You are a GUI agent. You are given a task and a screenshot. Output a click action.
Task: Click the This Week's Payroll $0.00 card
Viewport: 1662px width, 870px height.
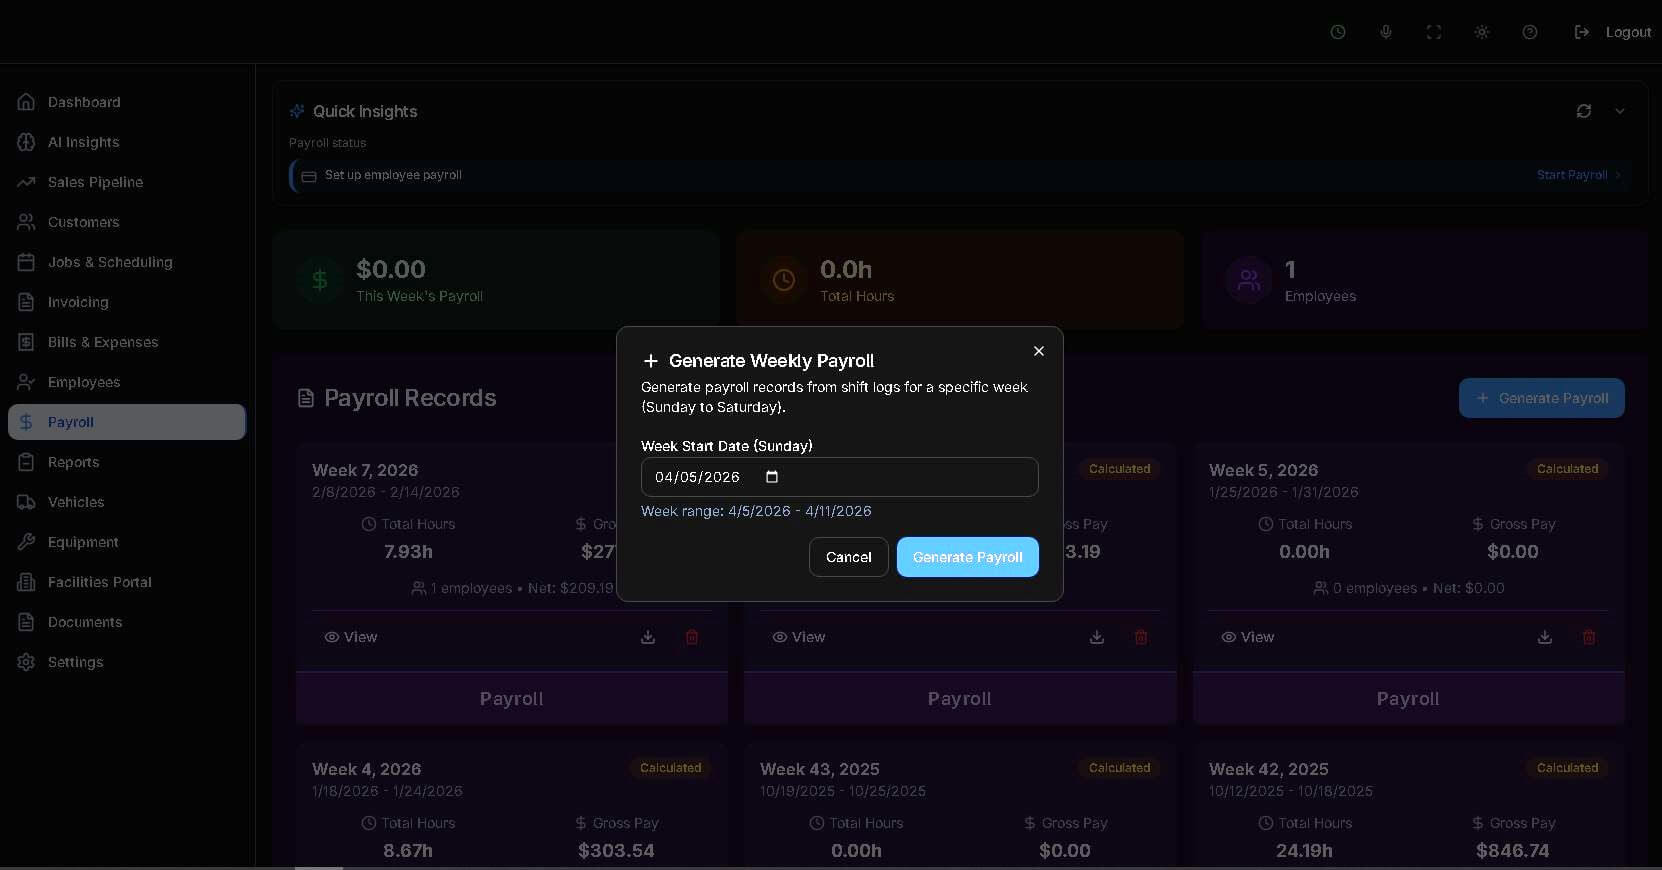[496, 280]
